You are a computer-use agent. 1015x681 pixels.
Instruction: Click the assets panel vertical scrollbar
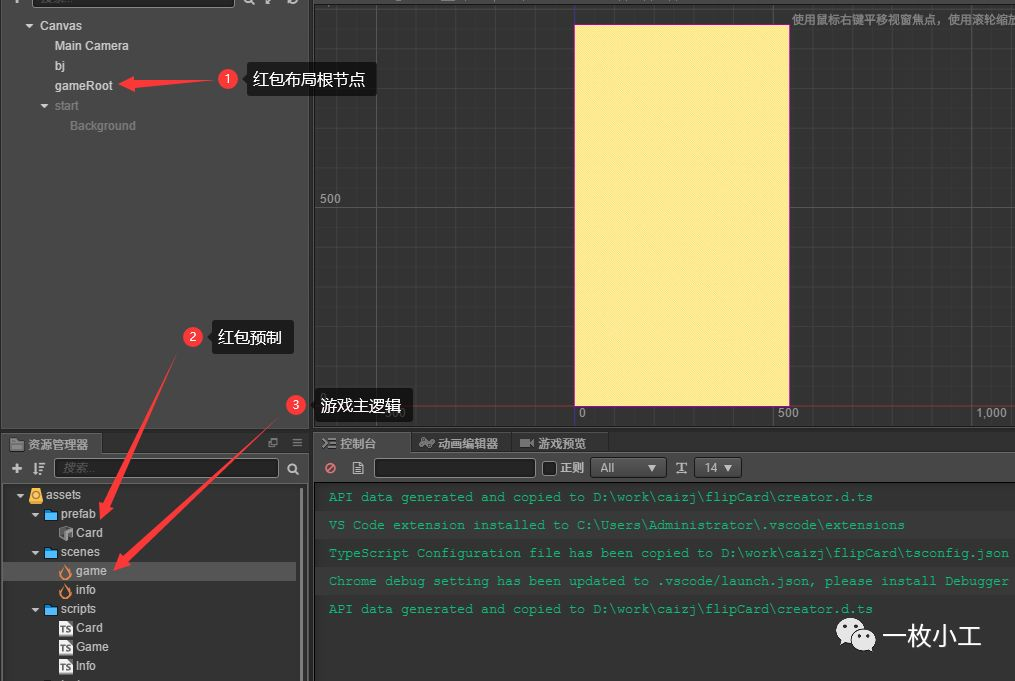(302, 583)
